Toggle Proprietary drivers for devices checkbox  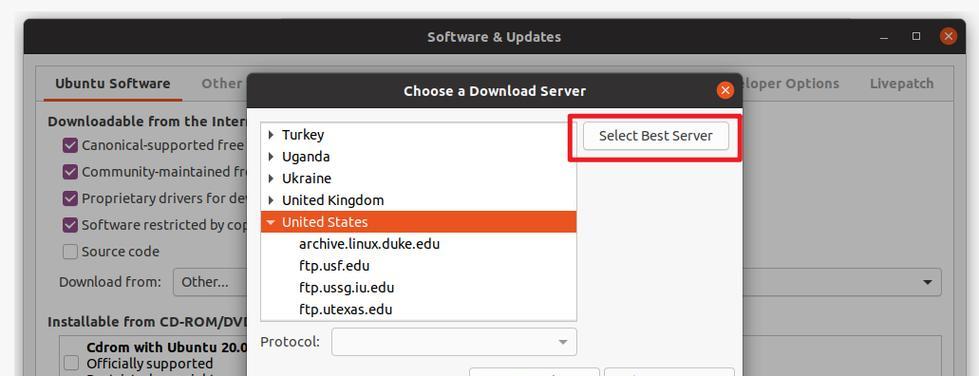point(70,199)
